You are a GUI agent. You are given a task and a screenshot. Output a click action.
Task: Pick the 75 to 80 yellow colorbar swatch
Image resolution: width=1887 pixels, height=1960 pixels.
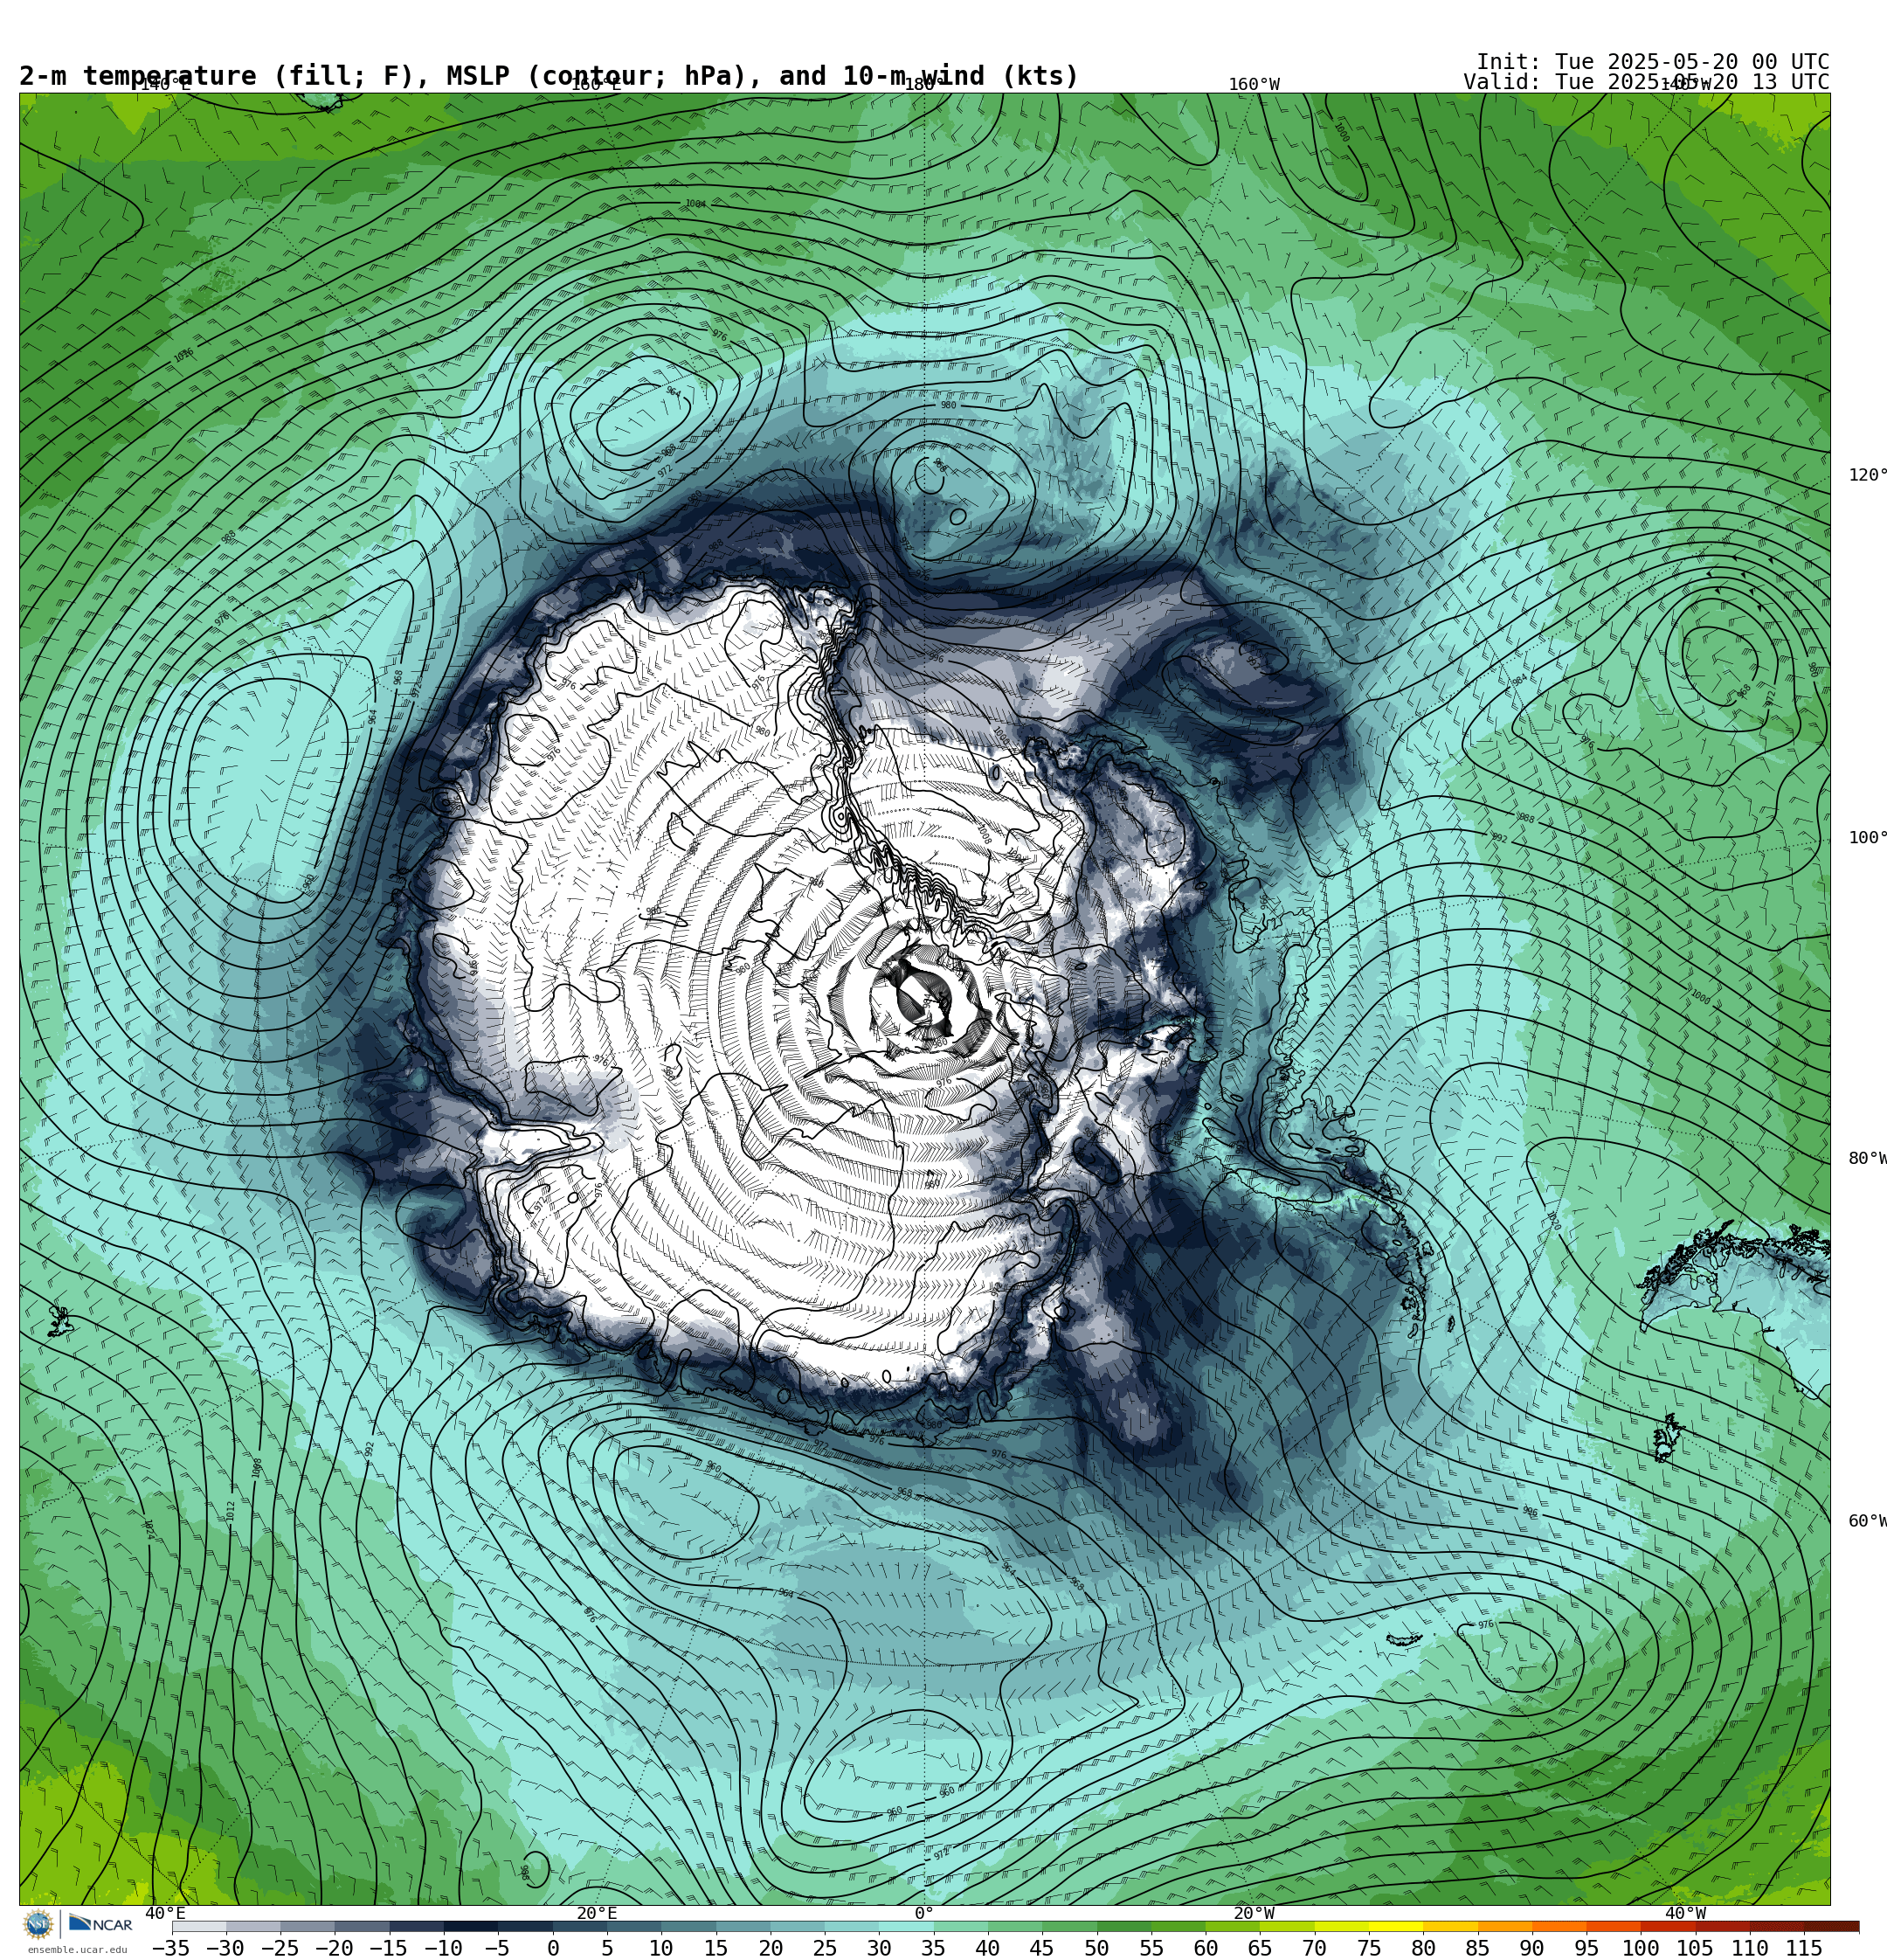pyautogui.click(x=1396, y=1926)
